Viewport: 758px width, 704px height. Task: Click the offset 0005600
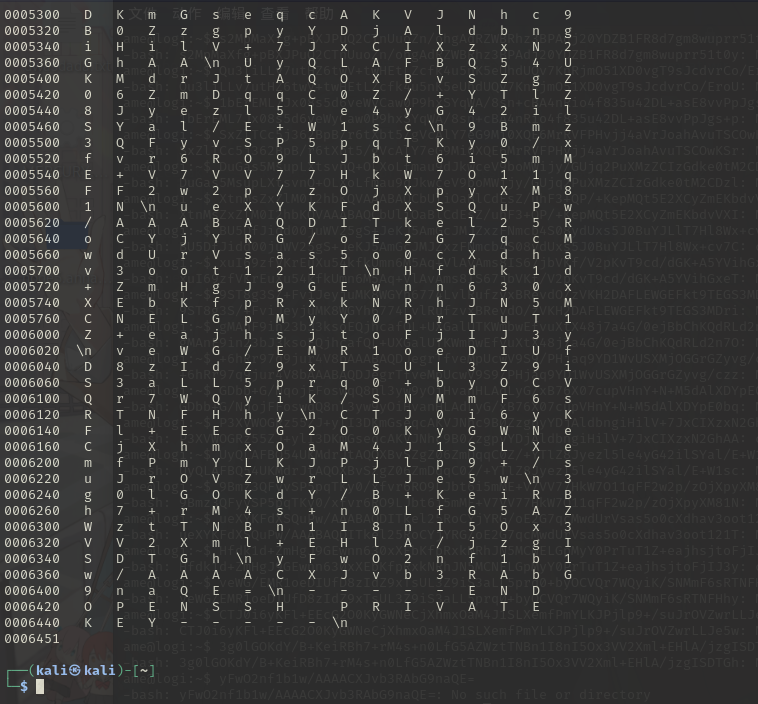(32, 206)
